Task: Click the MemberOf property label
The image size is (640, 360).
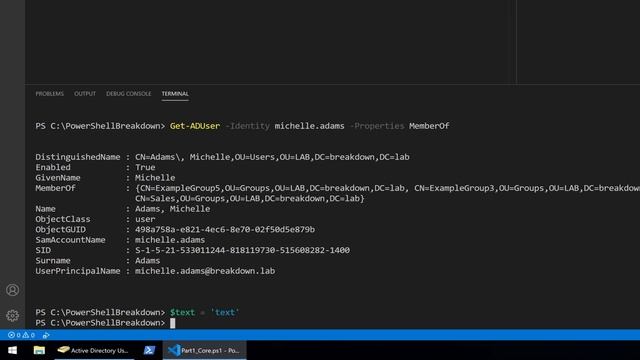Action: (55, 188)
